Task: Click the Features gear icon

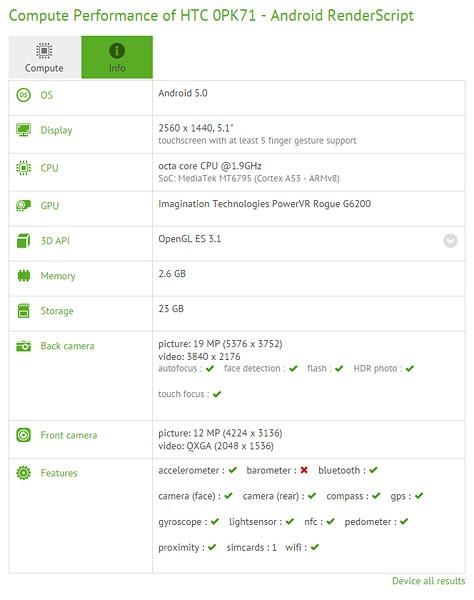Action: tap(24, 473)
